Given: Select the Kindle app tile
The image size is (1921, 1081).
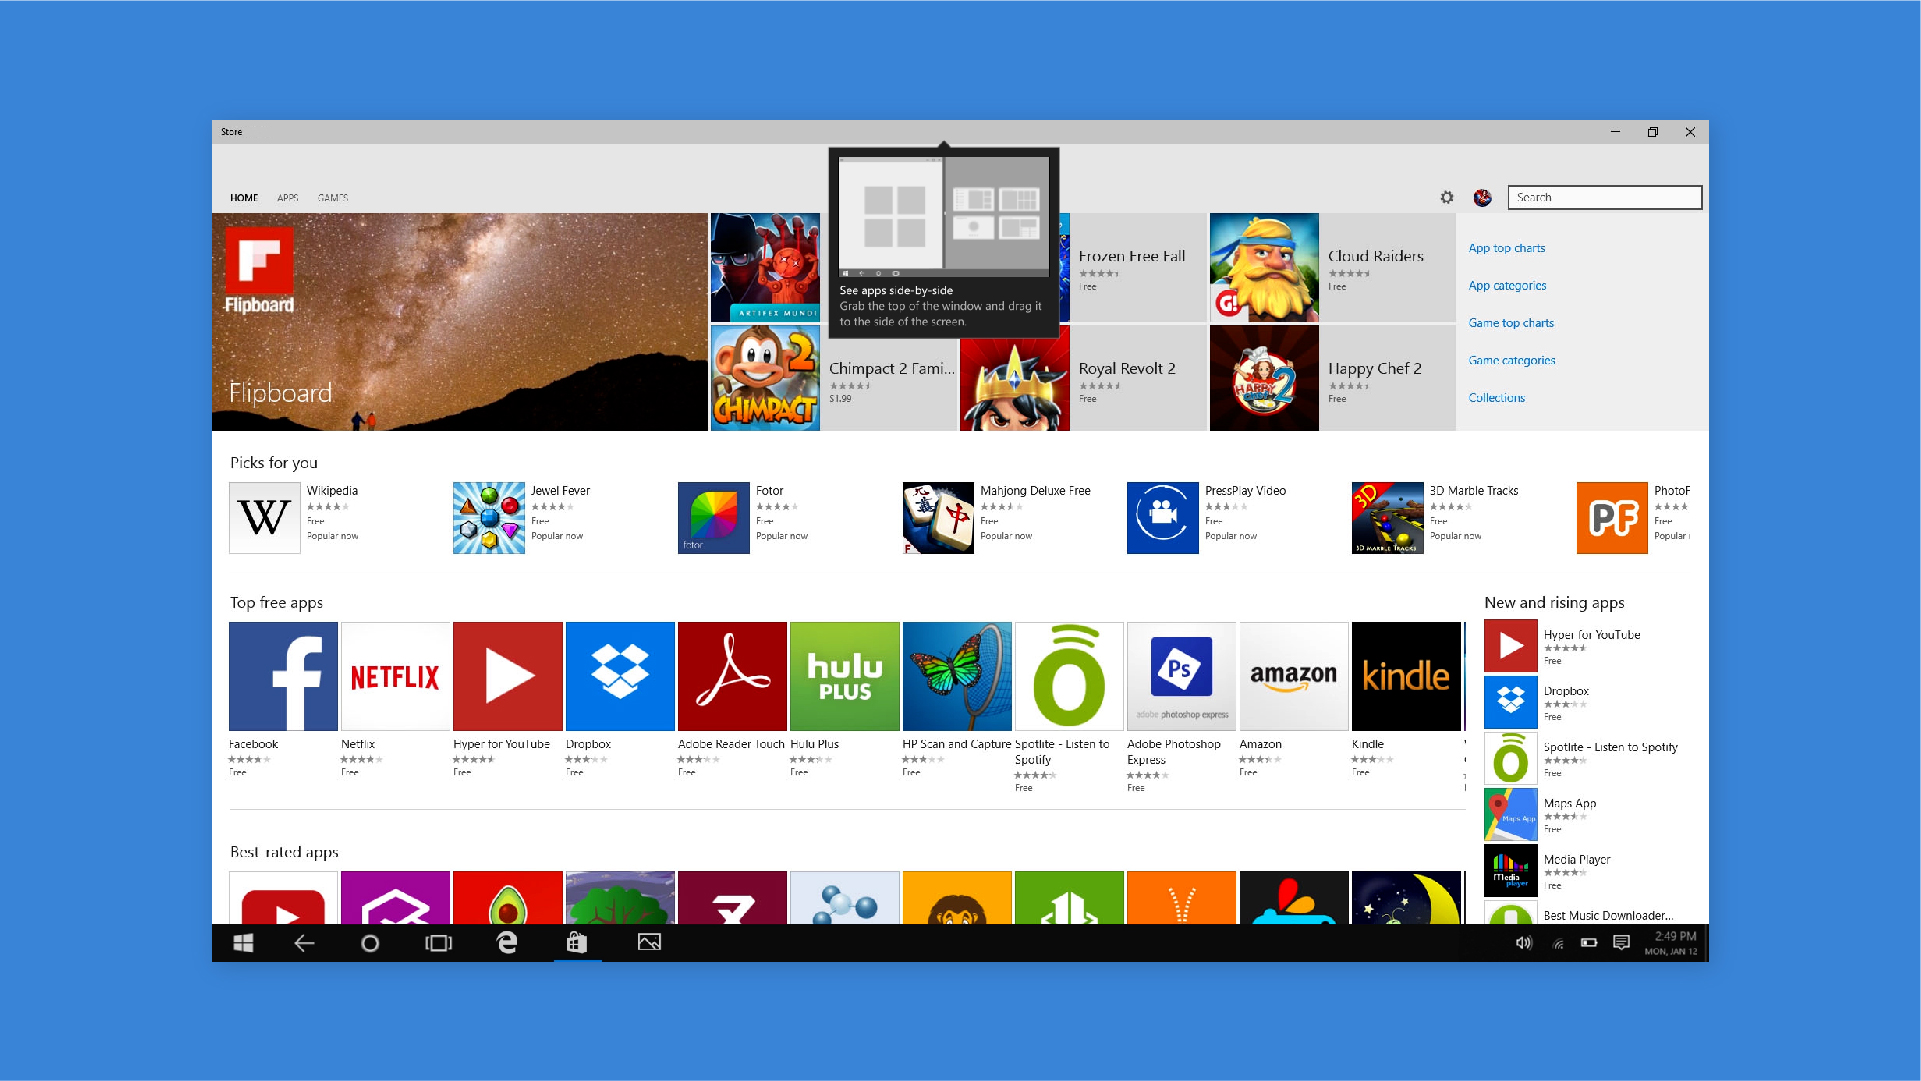Looking at the screenshot, I should [x=1405, y=676].
